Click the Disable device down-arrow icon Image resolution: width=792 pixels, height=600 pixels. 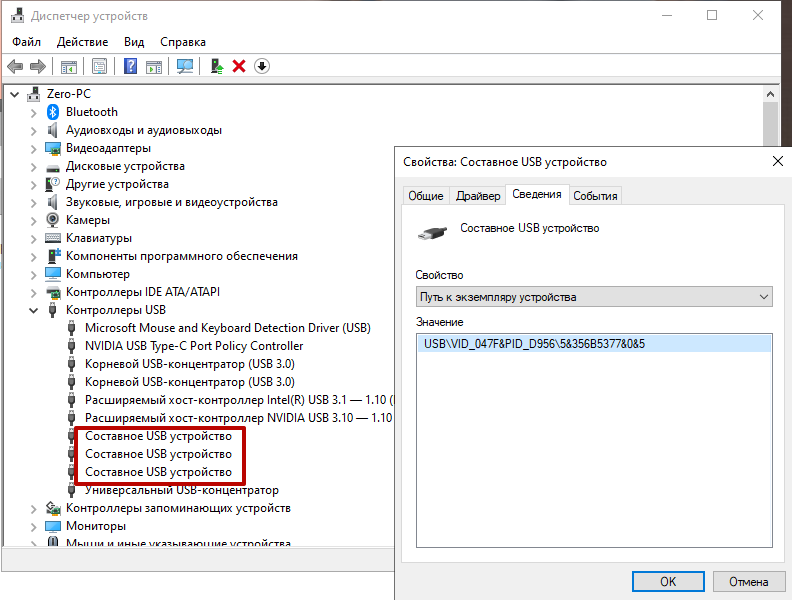pos(262,66)
